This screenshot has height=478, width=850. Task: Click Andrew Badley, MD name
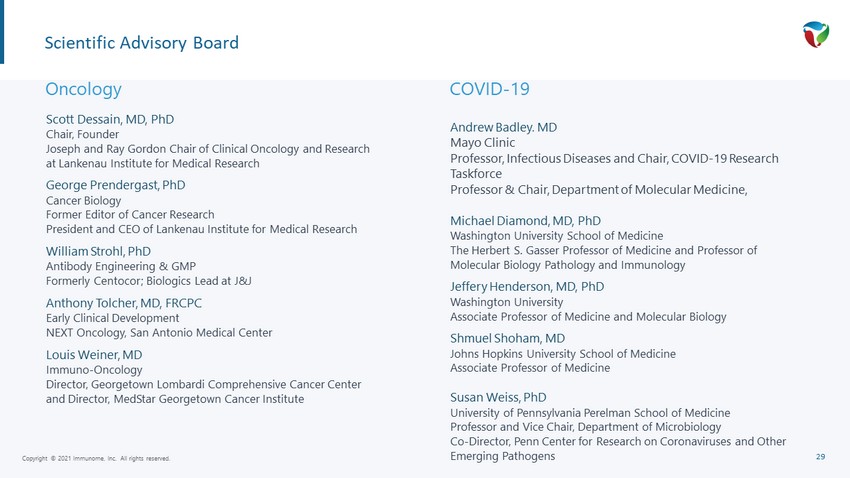tap(503, 127)
